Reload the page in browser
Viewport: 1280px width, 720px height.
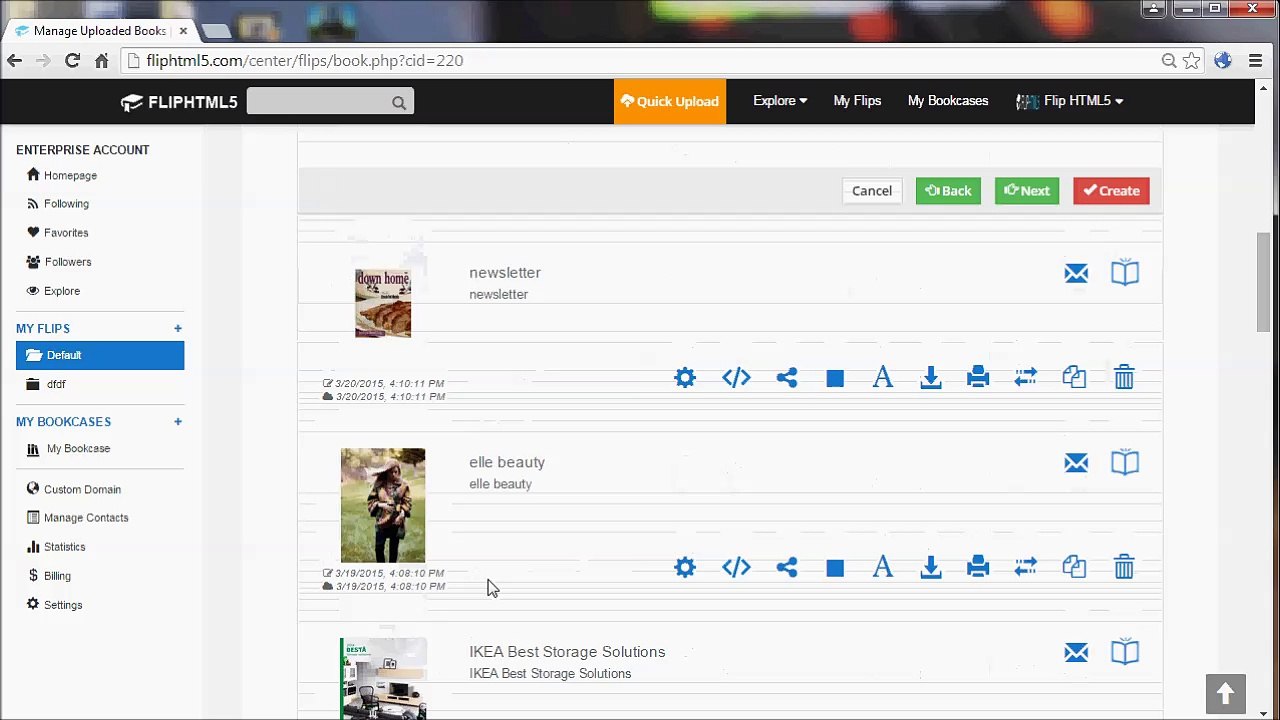point(72,61)
